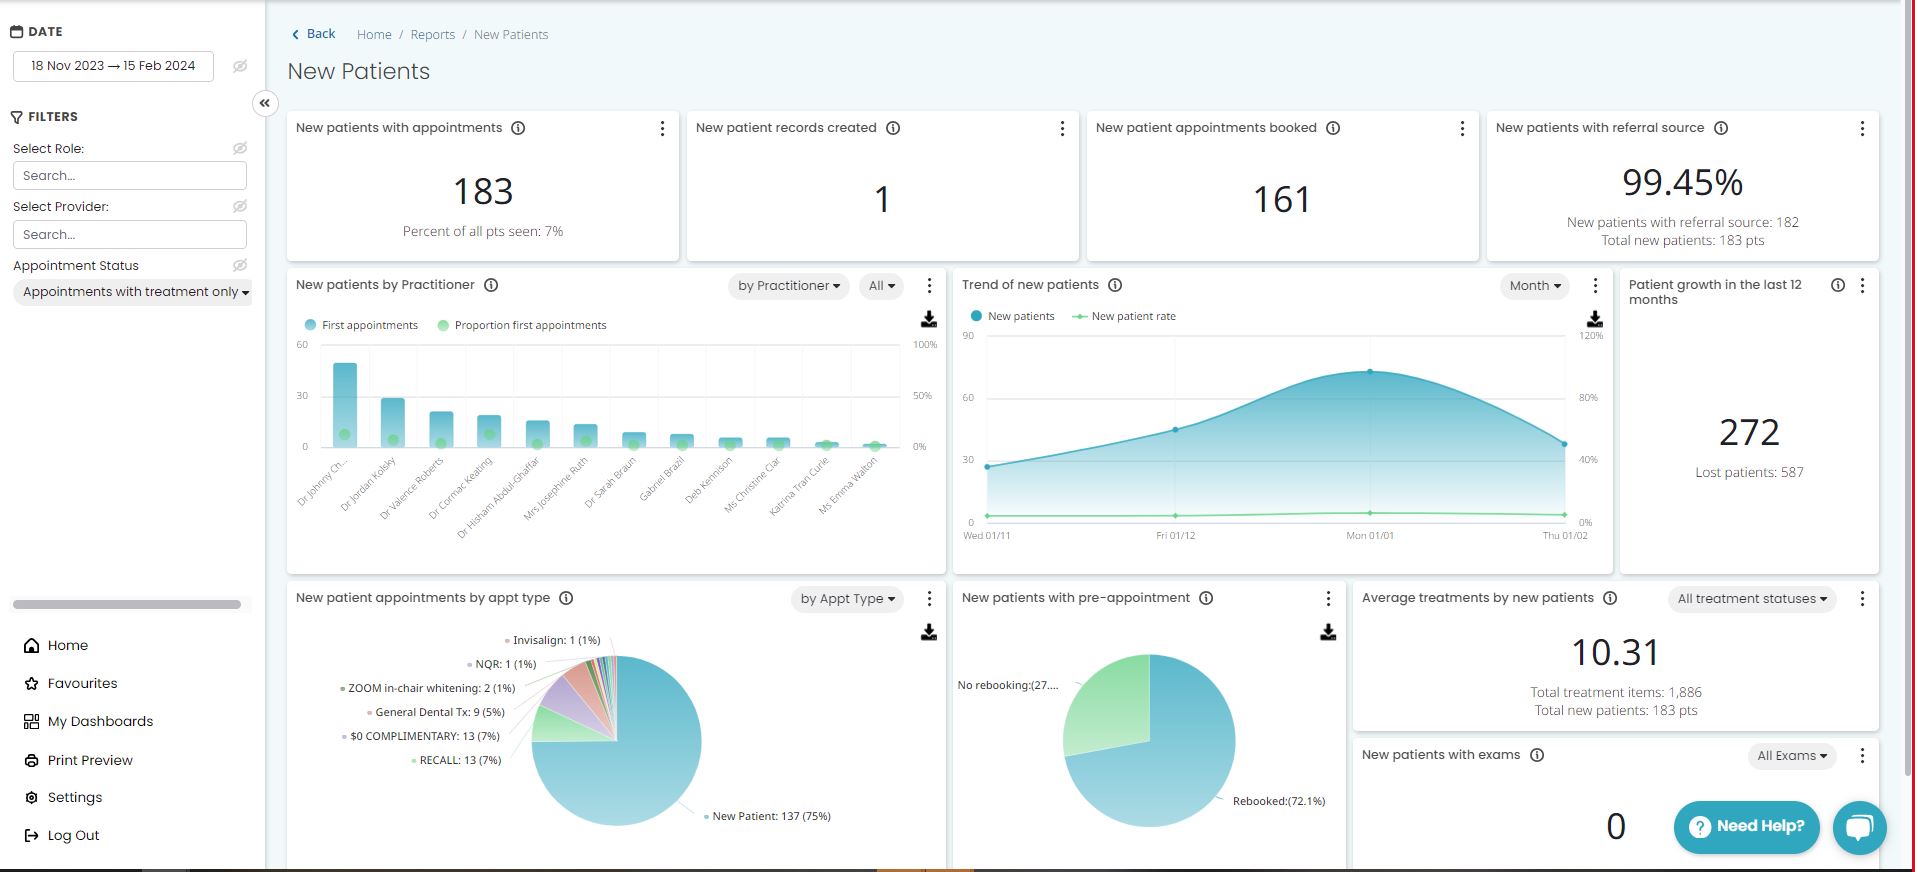Go to My Dashboards in sidebar
The width and height of the screenshot is (1915, 872).
[100, 721]
